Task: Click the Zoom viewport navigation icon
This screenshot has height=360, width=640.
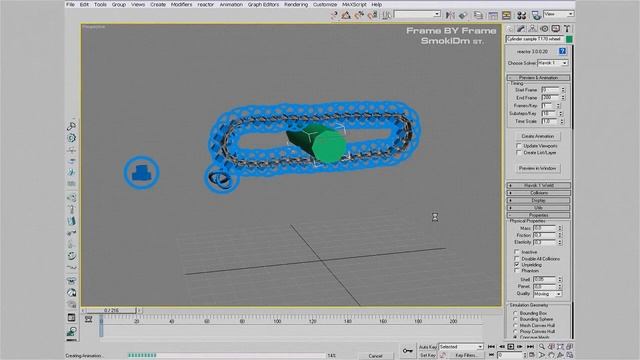Action: [542, 347]
